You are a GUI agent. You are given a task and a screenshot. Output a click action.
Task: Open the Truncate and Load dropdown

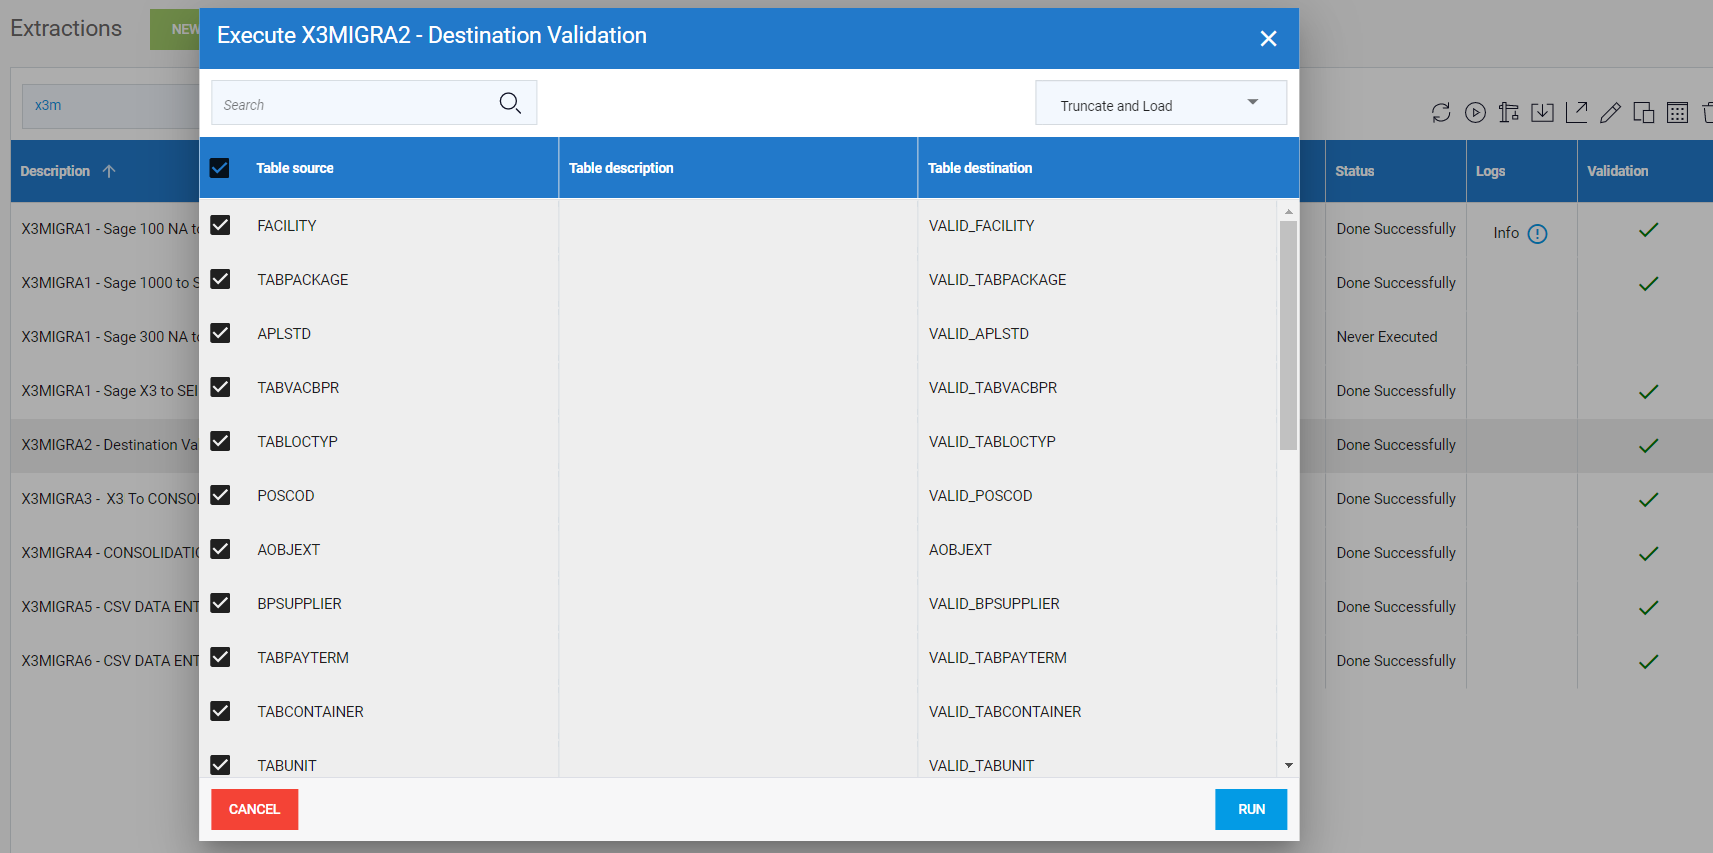pos(1160,104)
